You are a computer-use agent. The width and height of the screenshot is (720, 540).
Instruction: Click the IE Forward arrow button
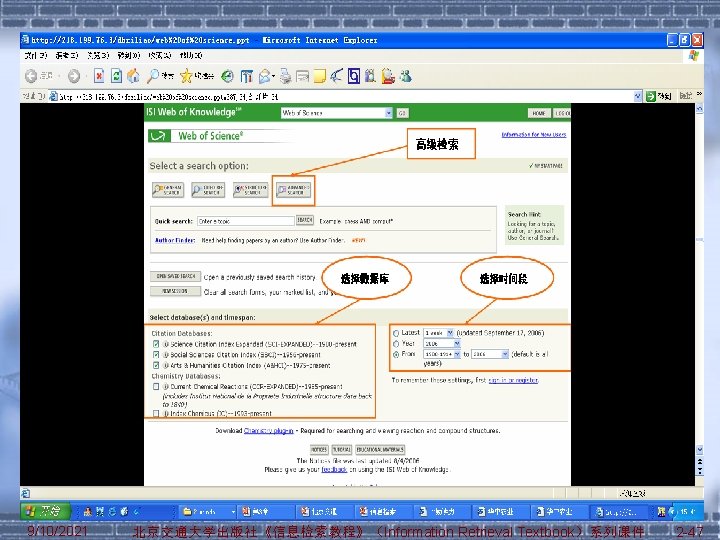pyautogui.click(x=74, y=76)
